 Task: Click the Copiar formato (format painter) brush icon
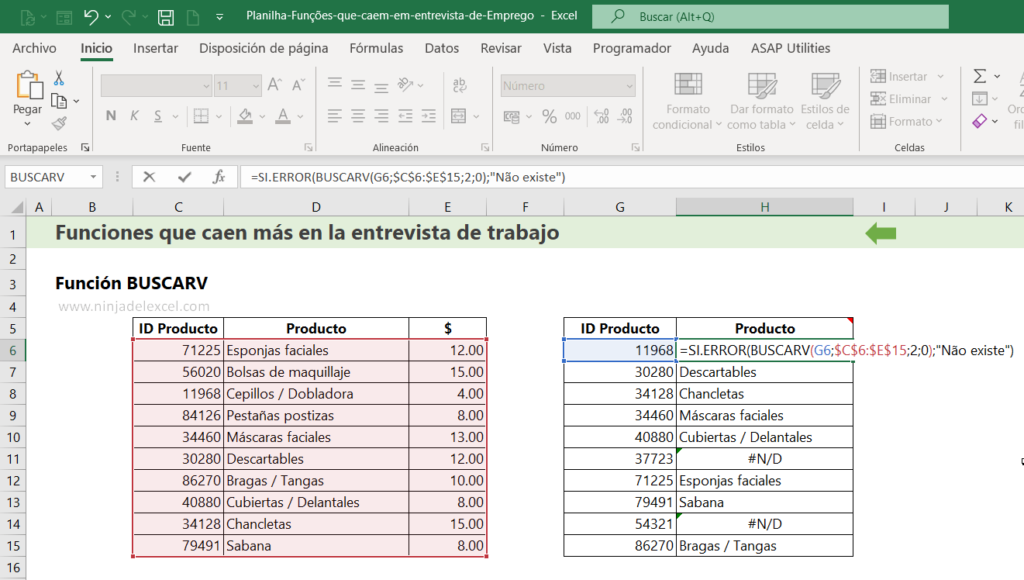(59, 122)
